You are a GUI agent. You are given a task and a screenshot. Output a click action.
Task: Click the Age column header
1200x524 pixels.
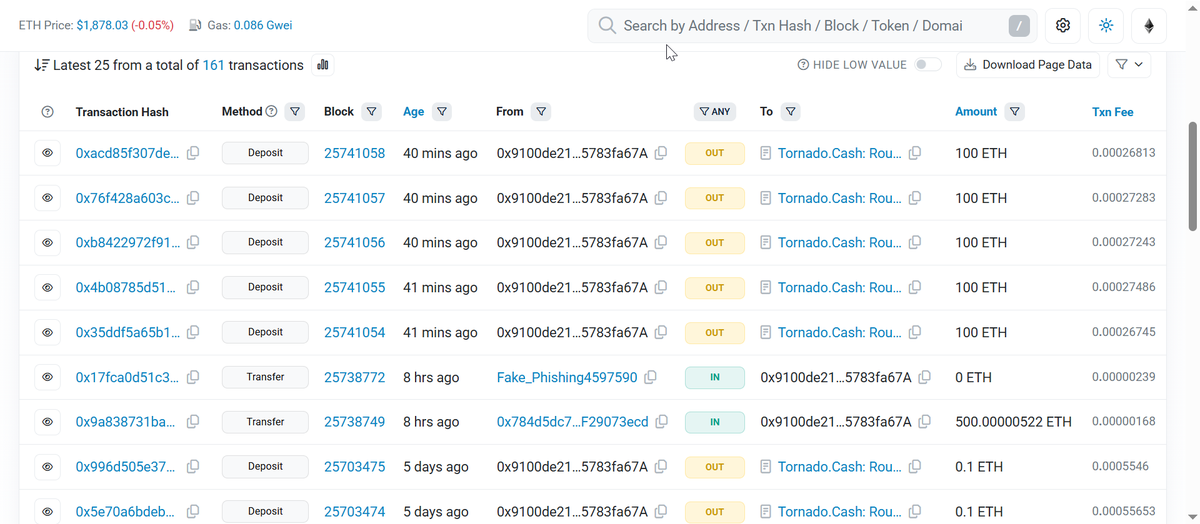tap(414, 112)
